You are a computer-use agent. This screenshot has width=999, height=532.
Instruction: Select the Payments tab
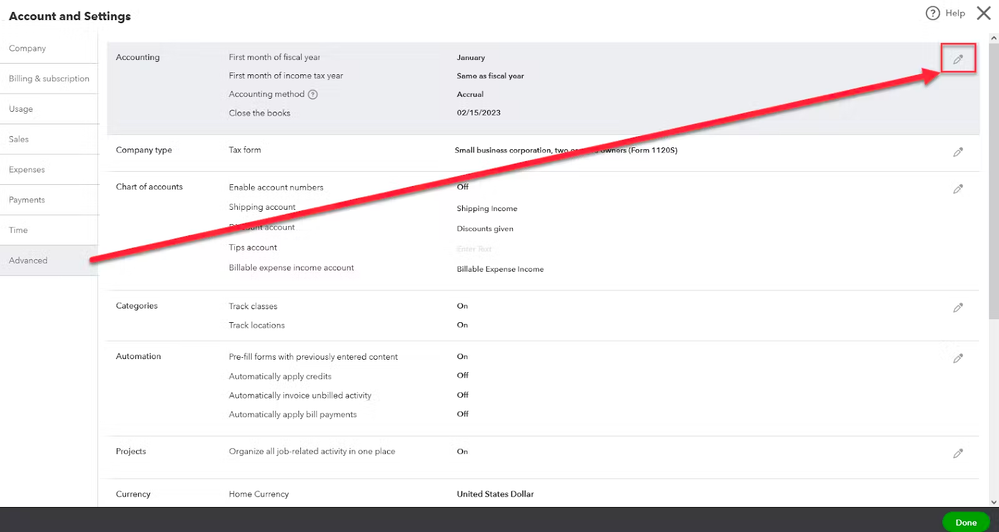click(27, 200)
